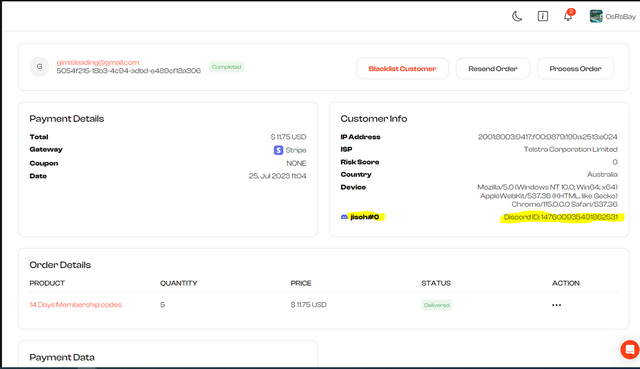640x369 pixels.
Task: Open the live chat bubble icon
Action: [x=630, y=350]
